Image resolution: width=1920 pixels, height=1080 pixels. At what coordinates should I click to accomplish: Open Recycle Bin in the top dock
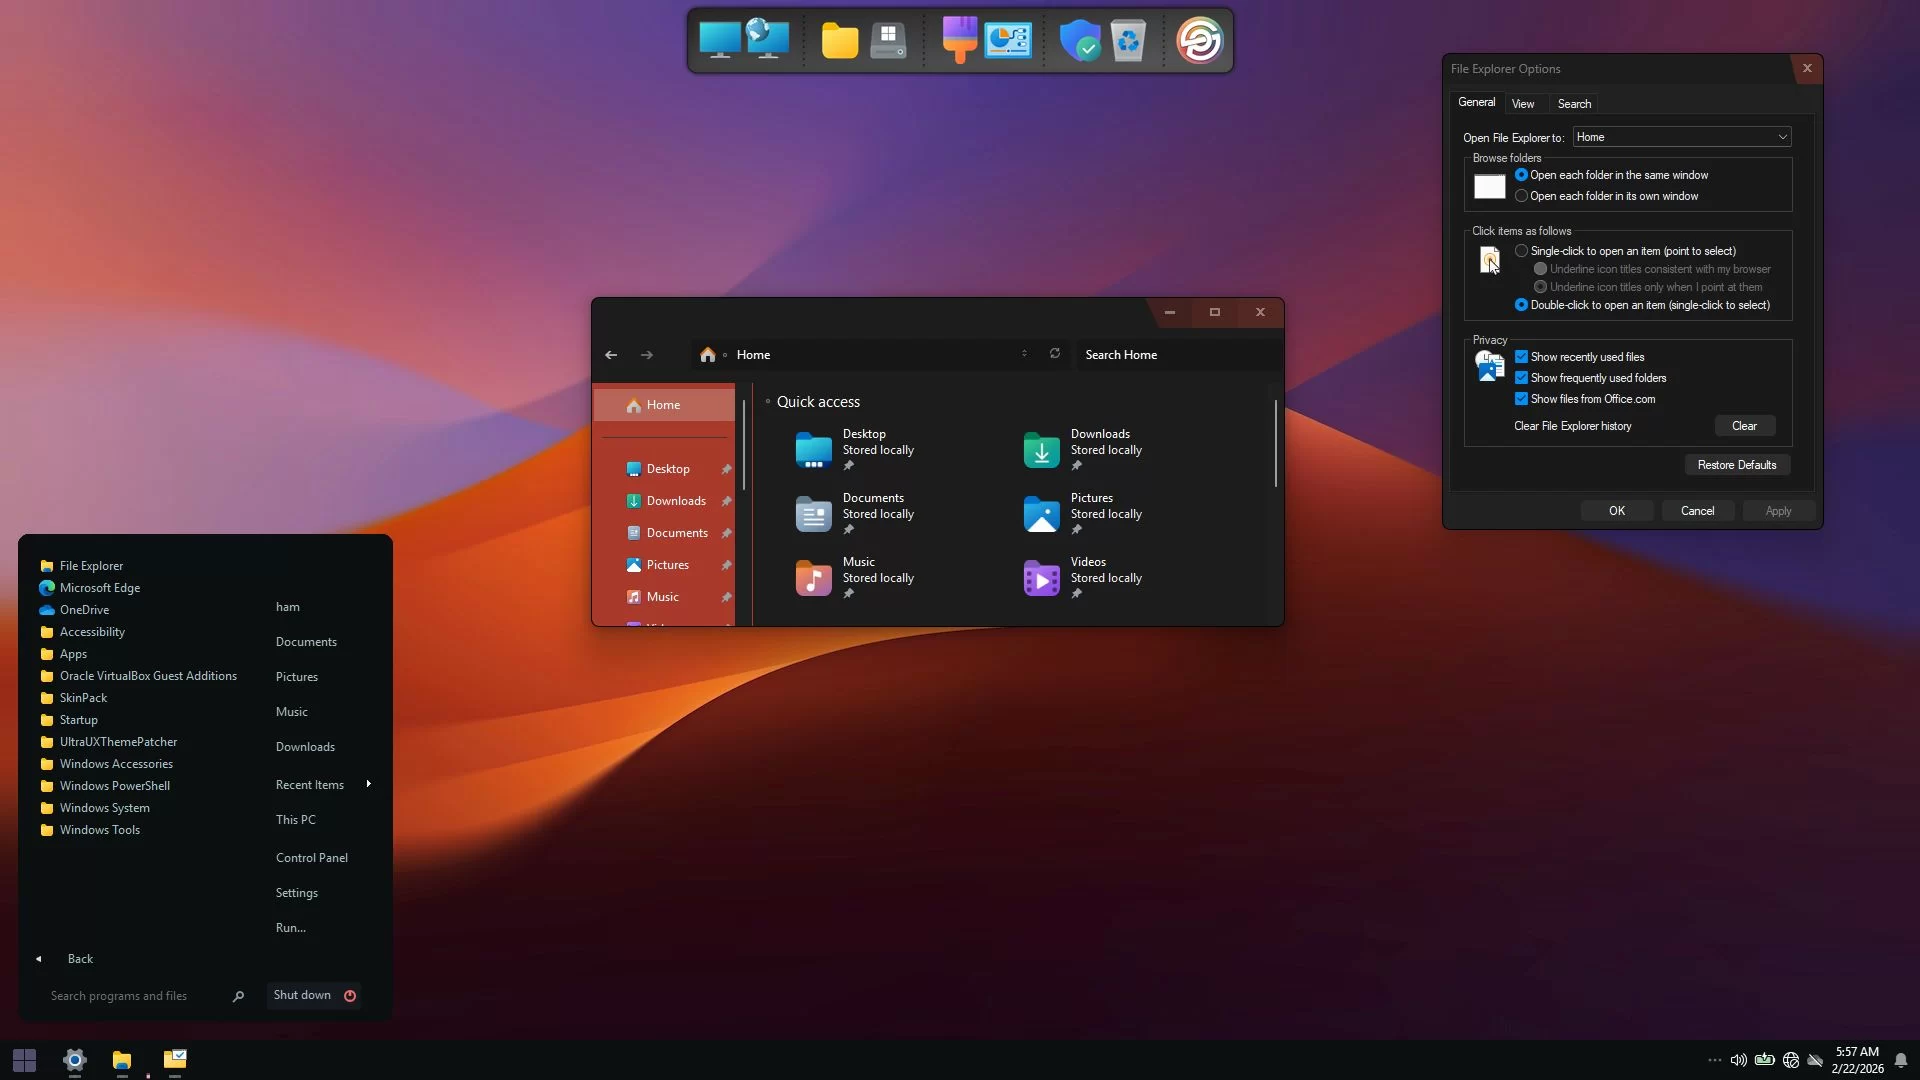pos(1128,42)
